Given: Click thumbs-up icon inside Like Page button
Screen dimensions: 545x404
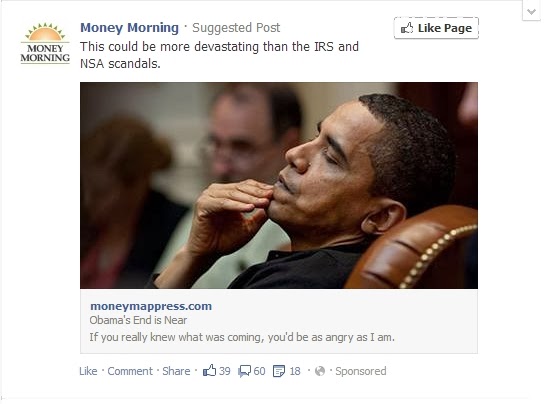Looking at the screenshot, I should (407, 28).
